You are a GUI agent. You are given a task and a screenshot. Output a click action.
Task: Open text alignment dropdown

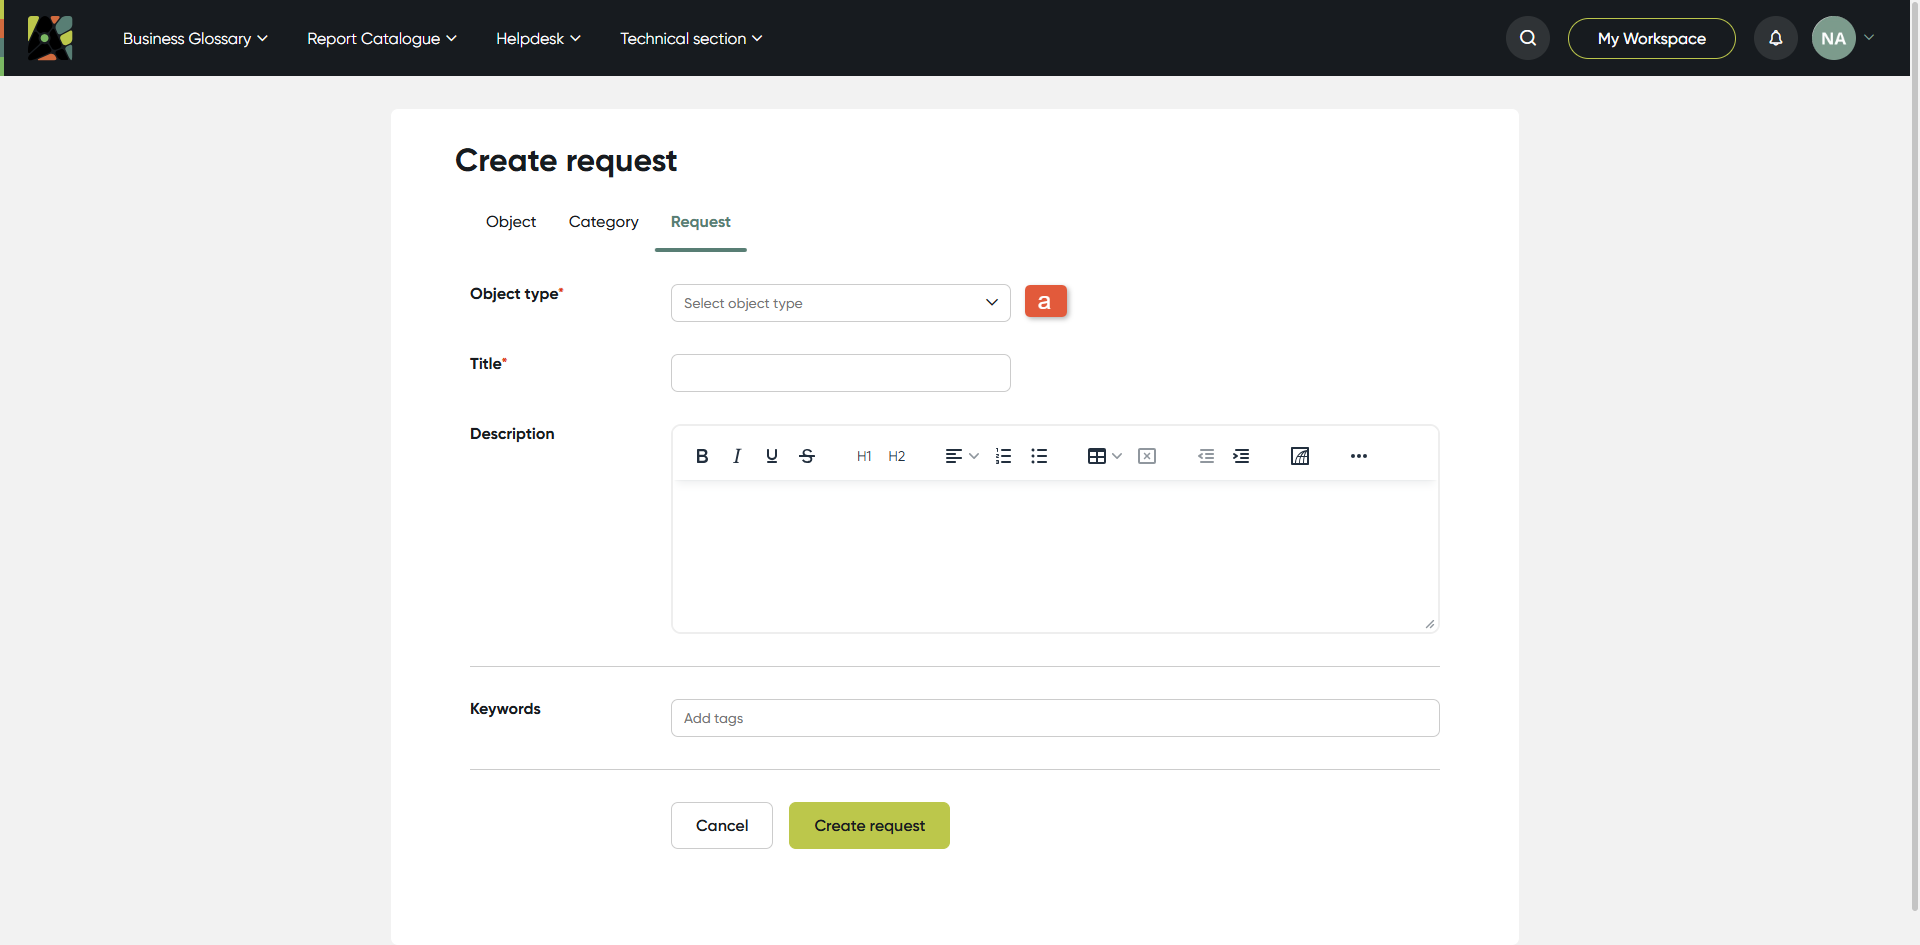962,456
